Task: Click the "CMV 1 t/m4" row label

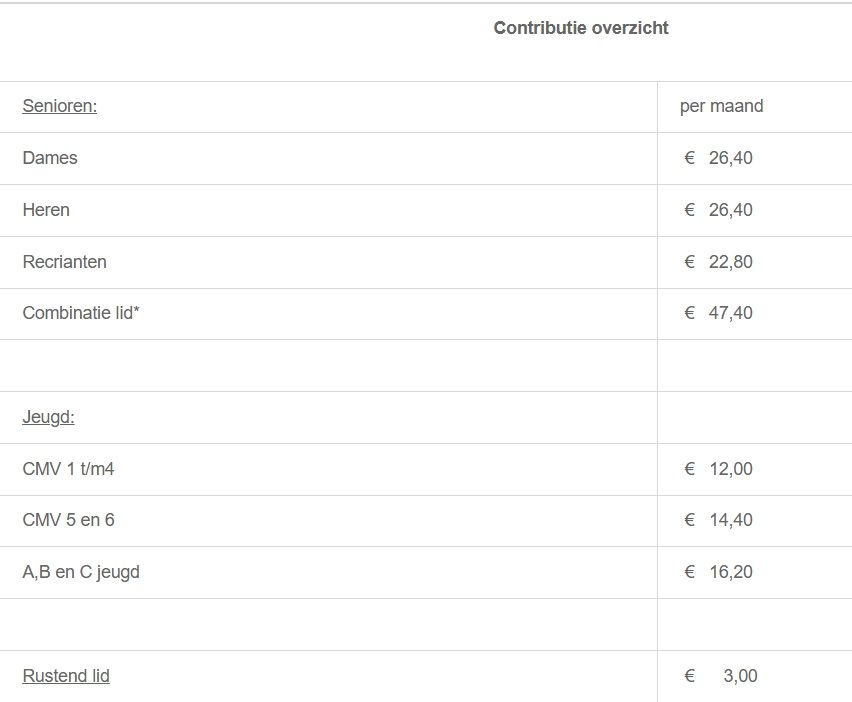Action: (x=68, y=469)
